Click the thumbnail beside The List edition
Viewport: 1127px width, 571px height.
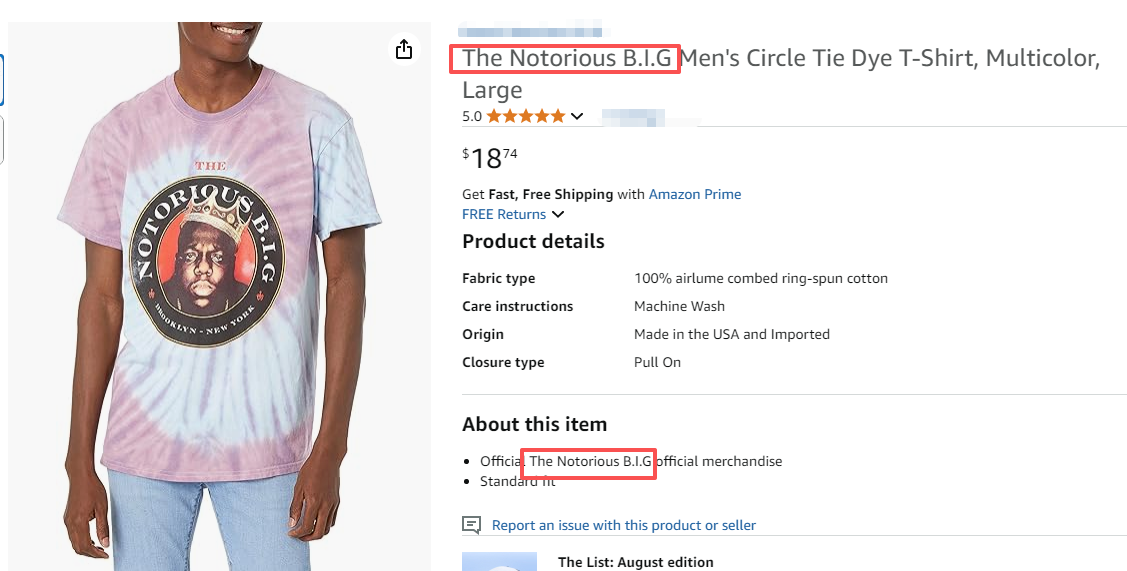click(499, 562)
